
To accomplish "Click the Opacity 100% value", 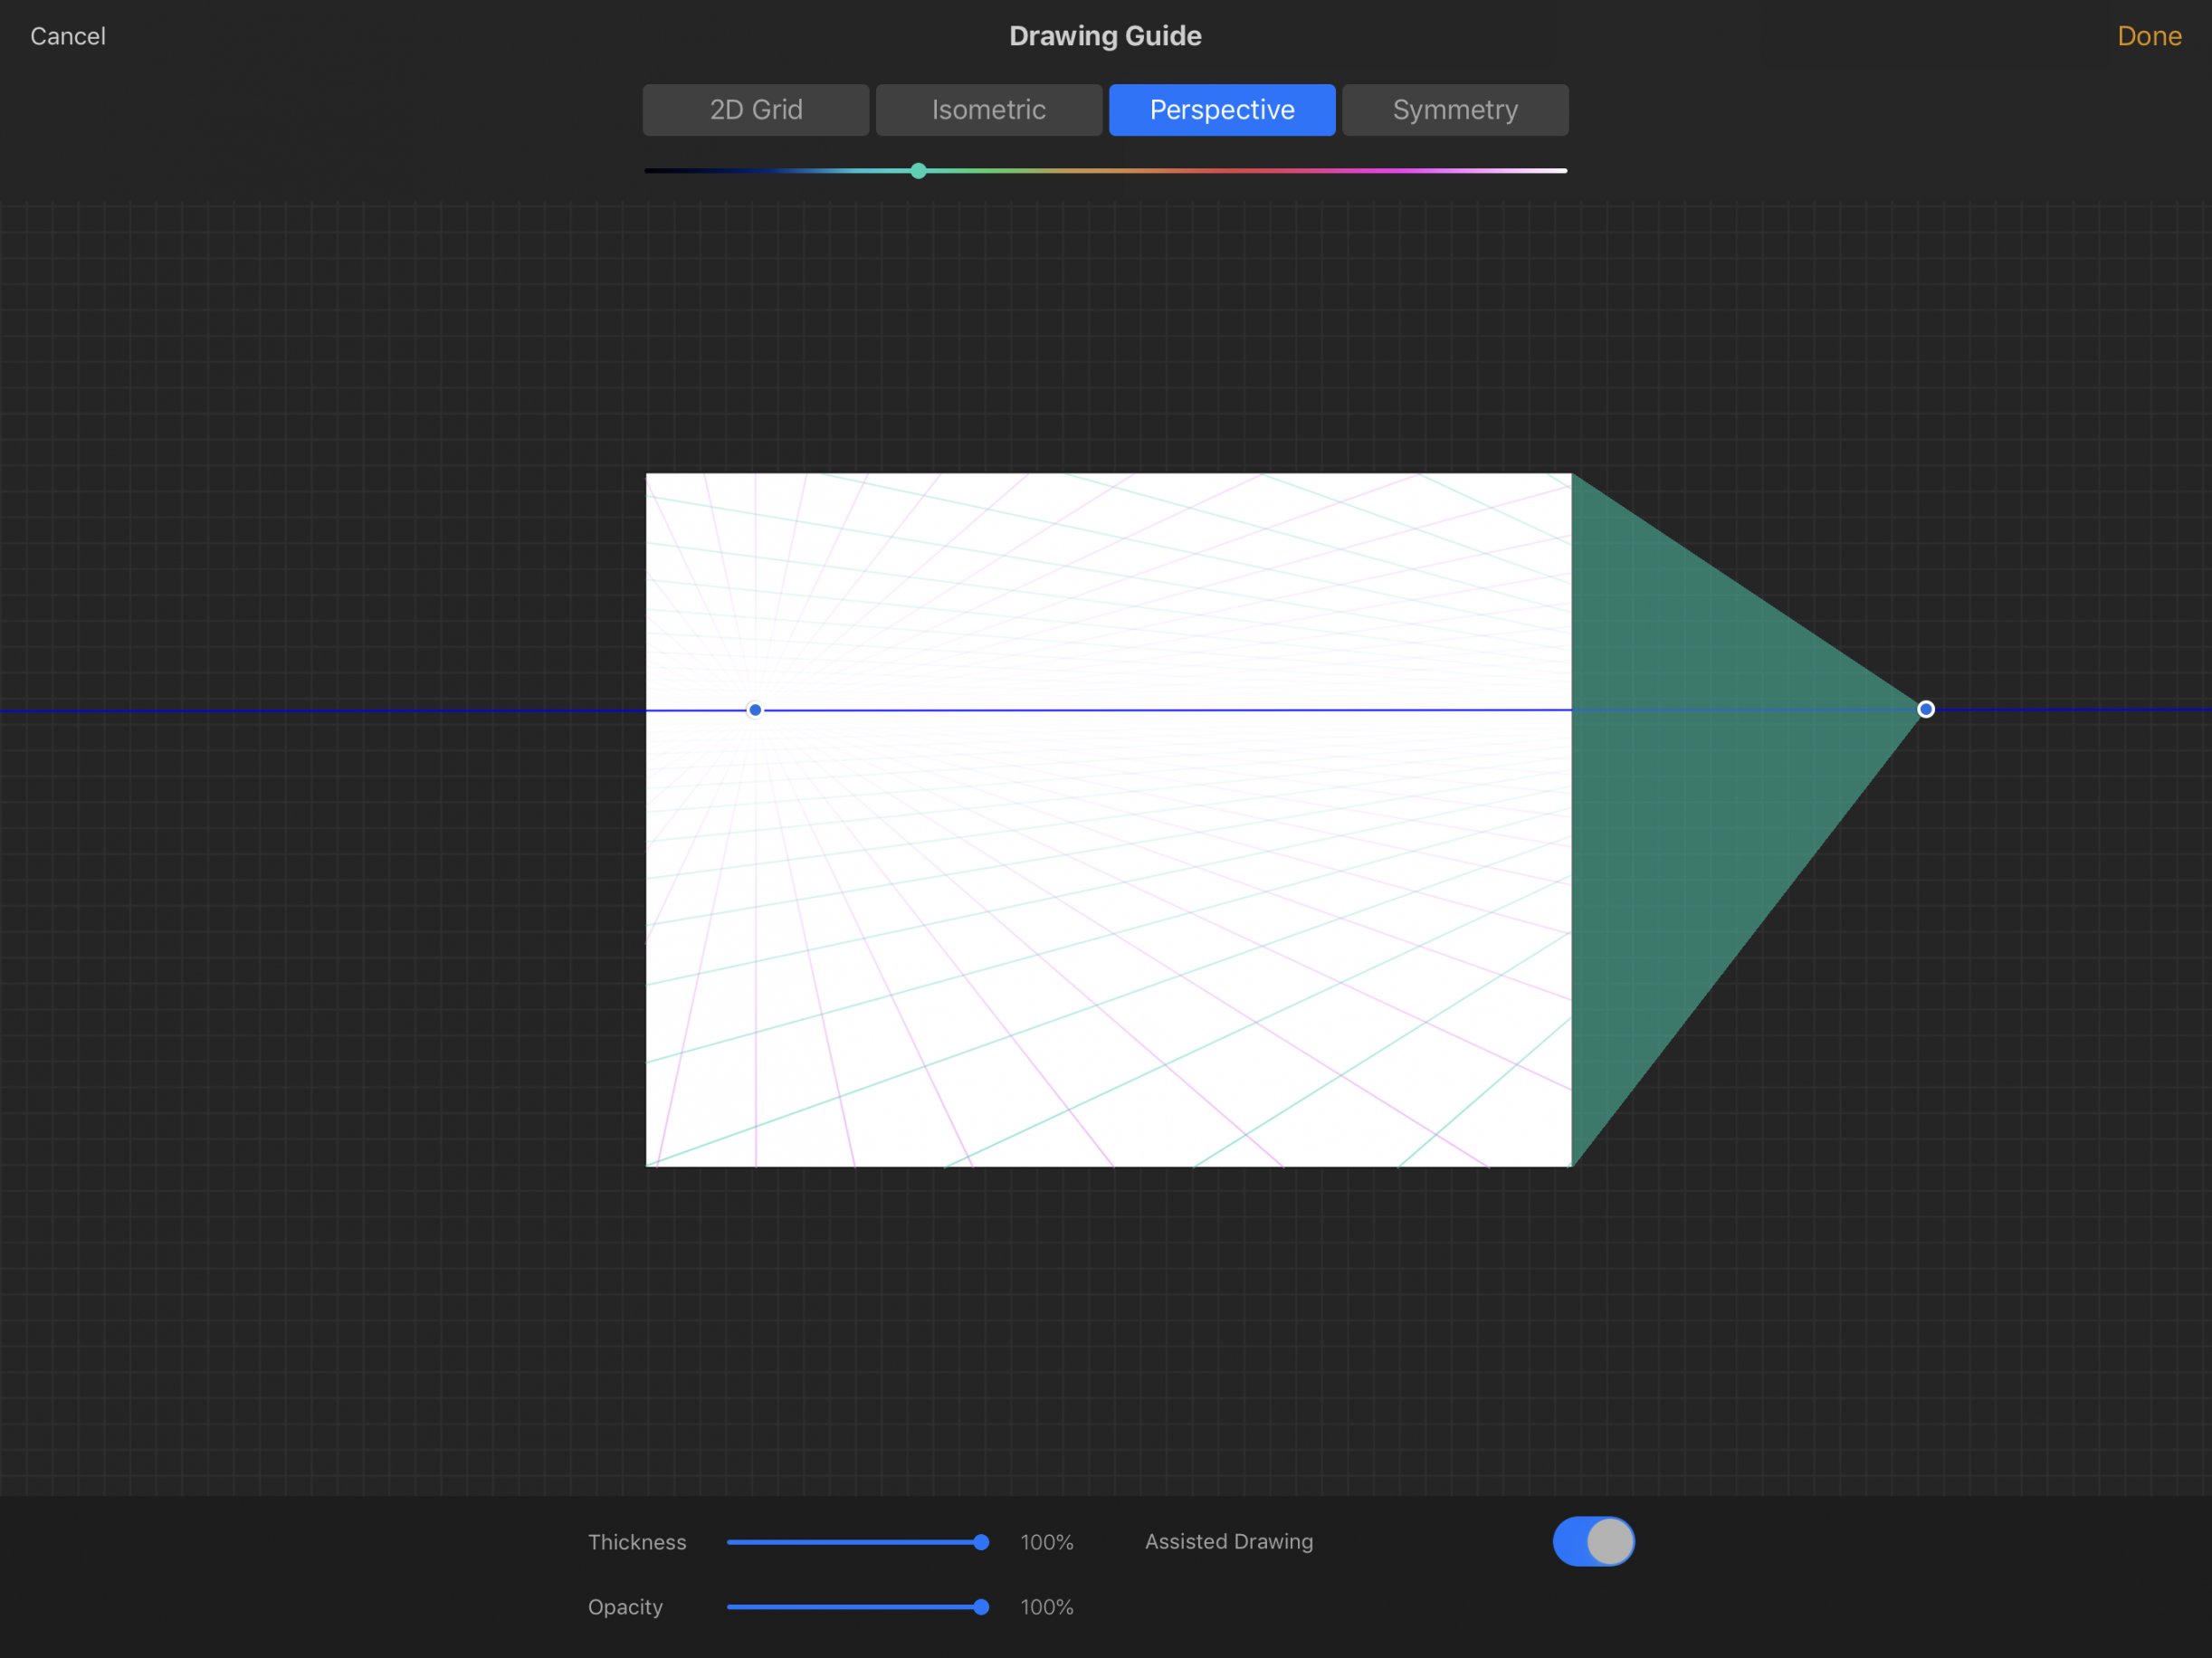I will point(1046,1607).
